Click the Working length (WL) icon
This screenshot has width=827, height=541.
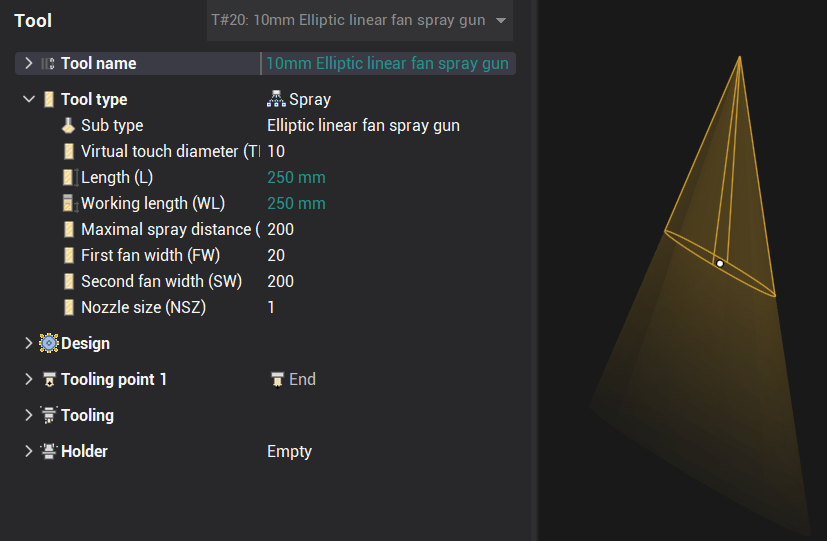(x=68, y=204)
